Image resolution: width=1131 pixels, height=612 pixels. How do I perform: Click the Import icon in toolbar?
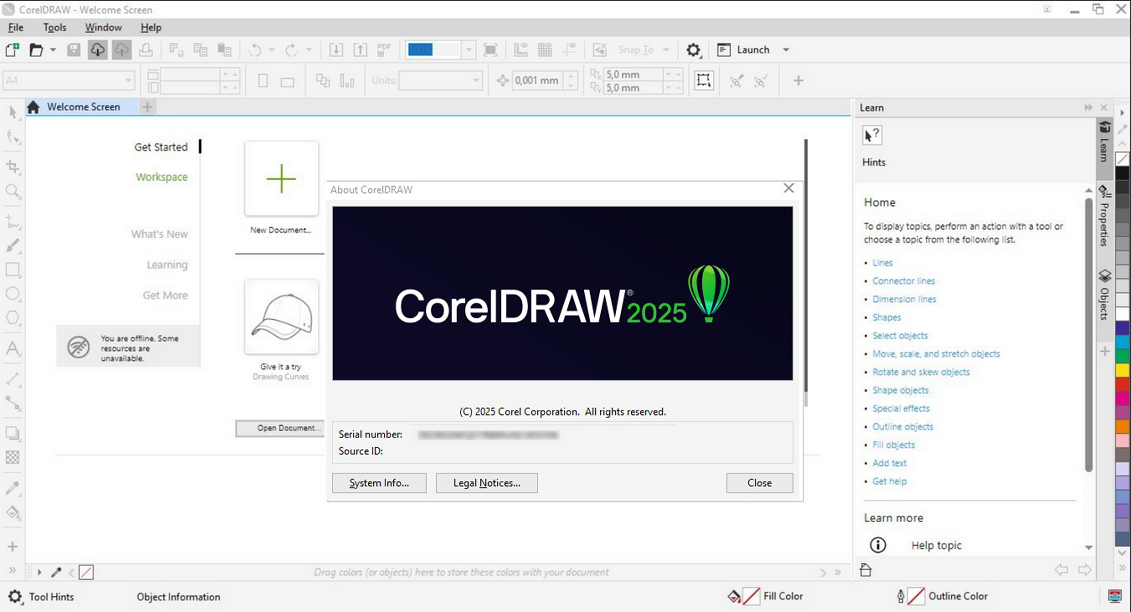[336, 50]
